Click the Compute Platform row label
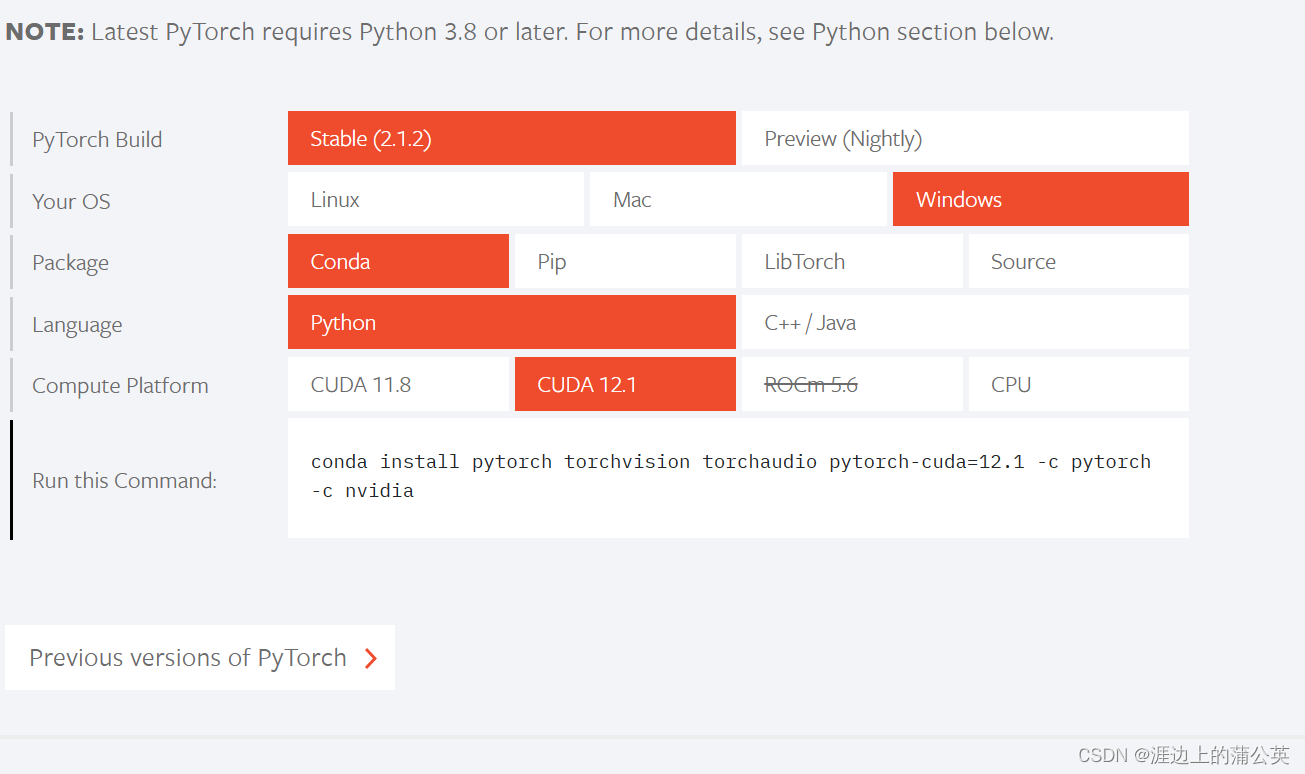Viewport: 1305px width, 774px height. point(120,385)
